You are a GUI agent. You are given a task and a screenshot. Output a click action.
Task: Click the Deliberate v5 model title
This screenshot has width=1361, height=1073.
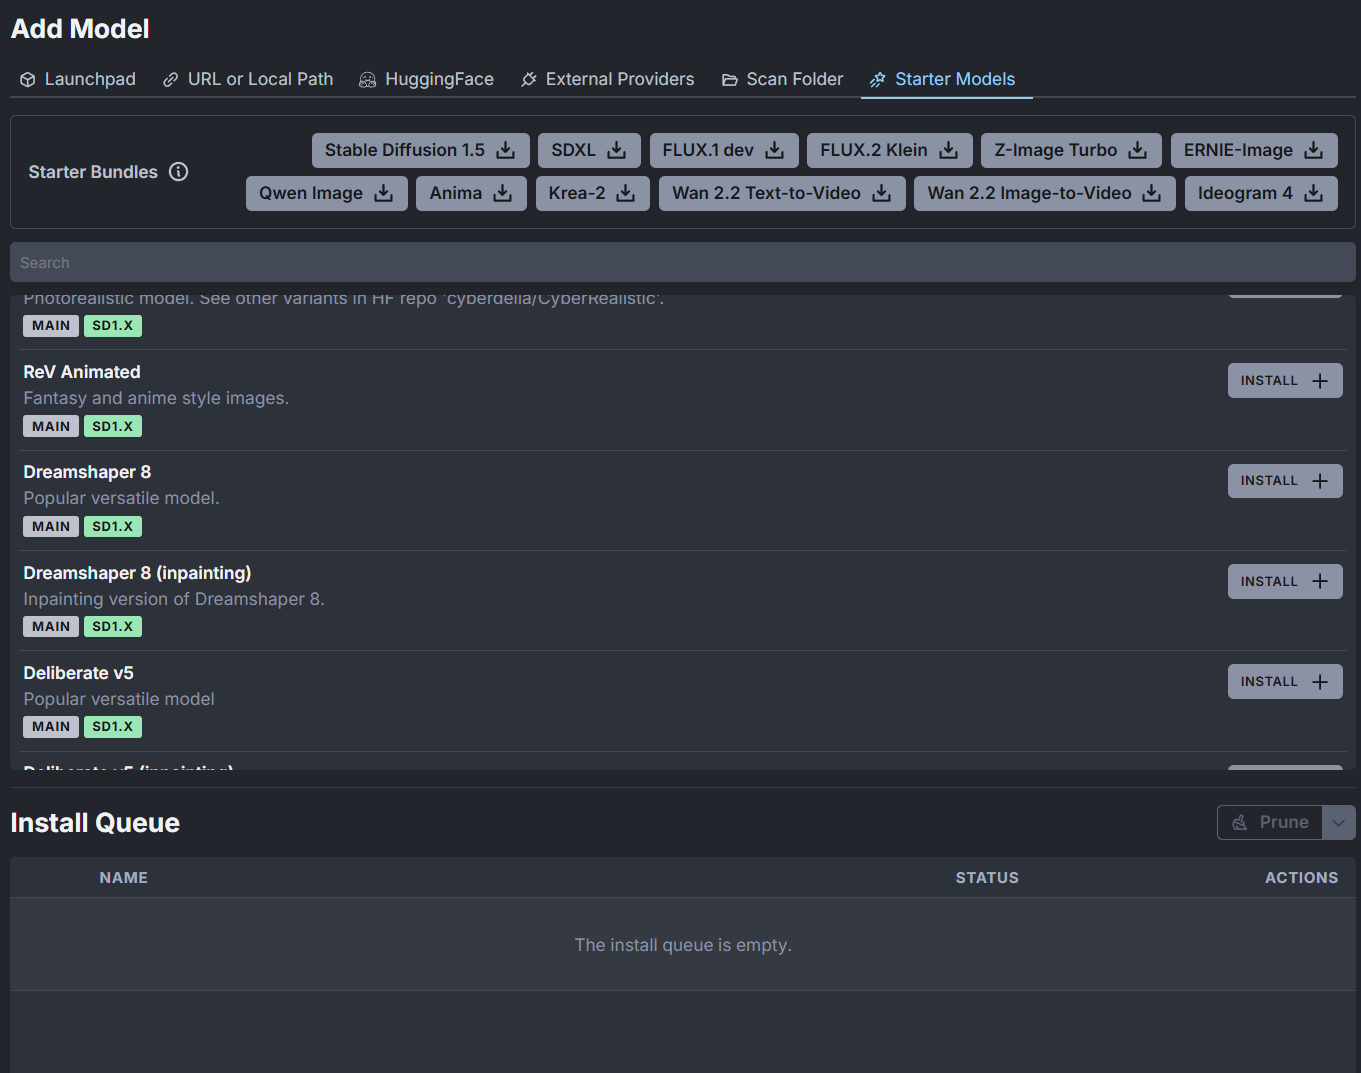click(78, 673)
